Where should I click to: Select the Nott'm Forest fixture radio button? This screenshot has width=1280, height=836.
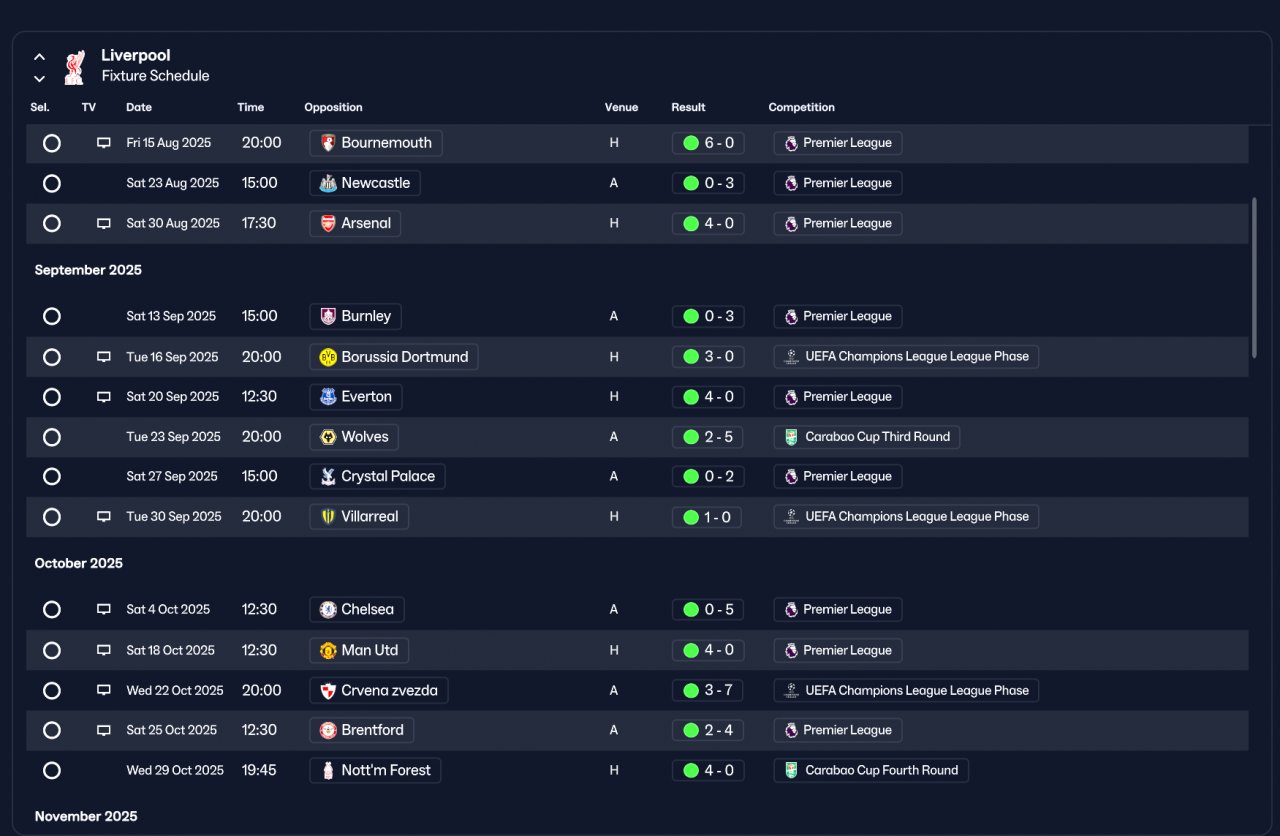click(x=52, y=770)
